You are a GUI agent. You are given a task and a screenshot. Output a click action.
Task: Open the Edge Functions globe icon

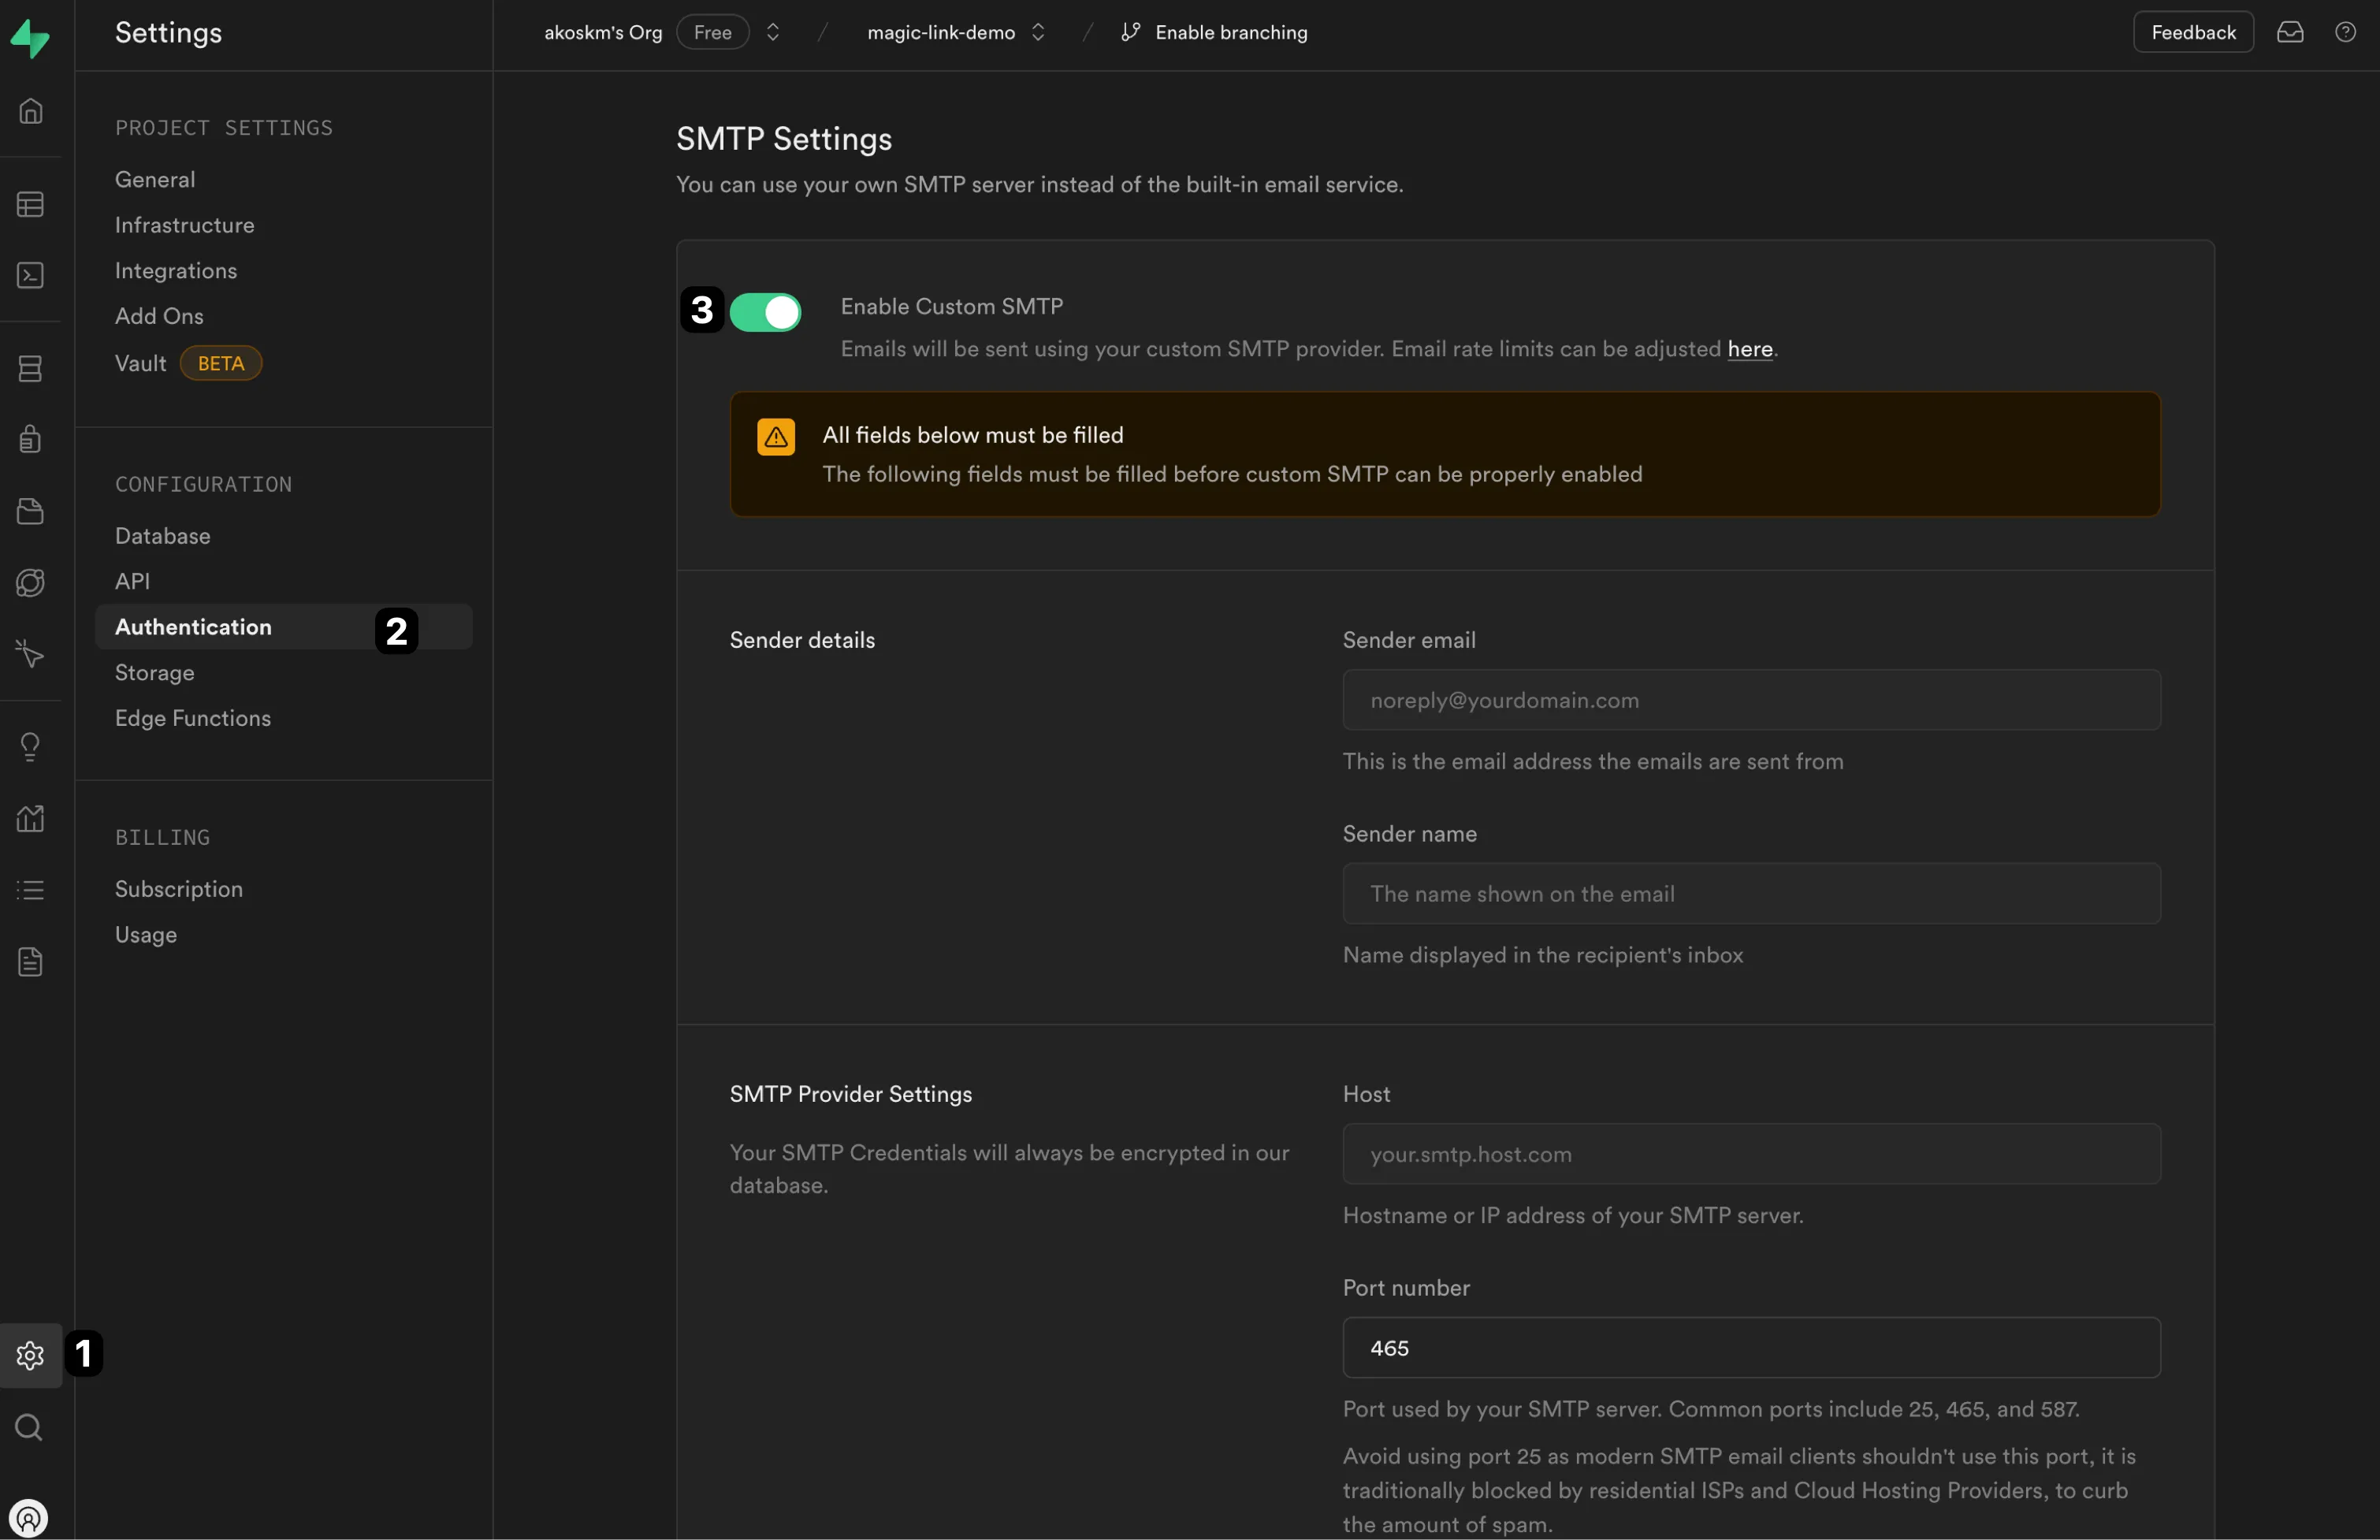(31, 583)
